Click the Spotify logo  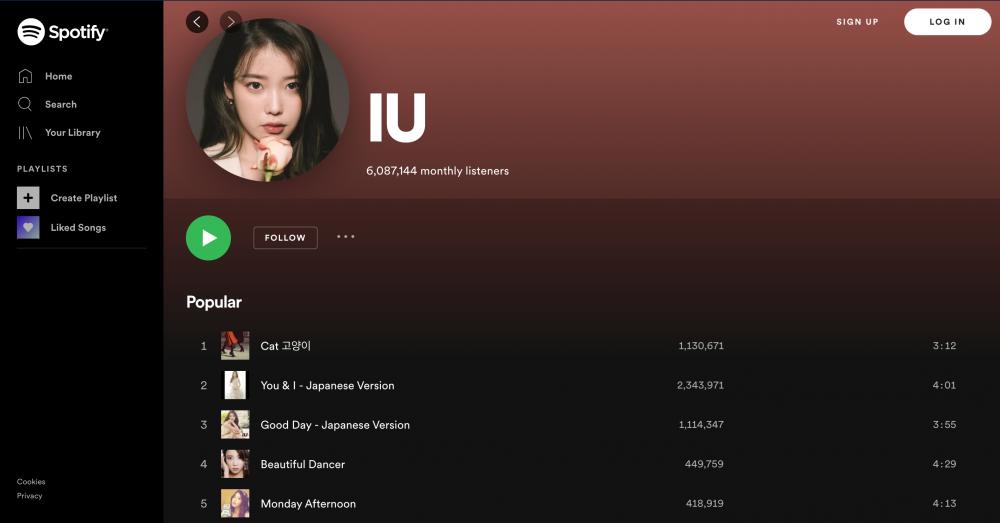click(62, 31)
